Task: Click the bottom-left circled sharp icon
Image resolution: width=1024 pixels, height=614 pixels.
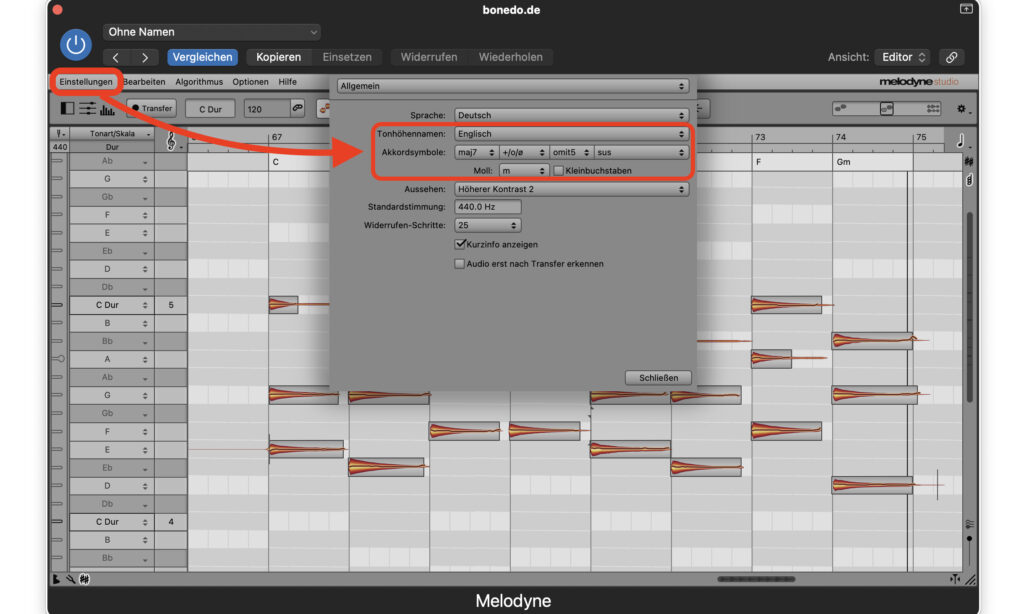Action: [84, 579]
